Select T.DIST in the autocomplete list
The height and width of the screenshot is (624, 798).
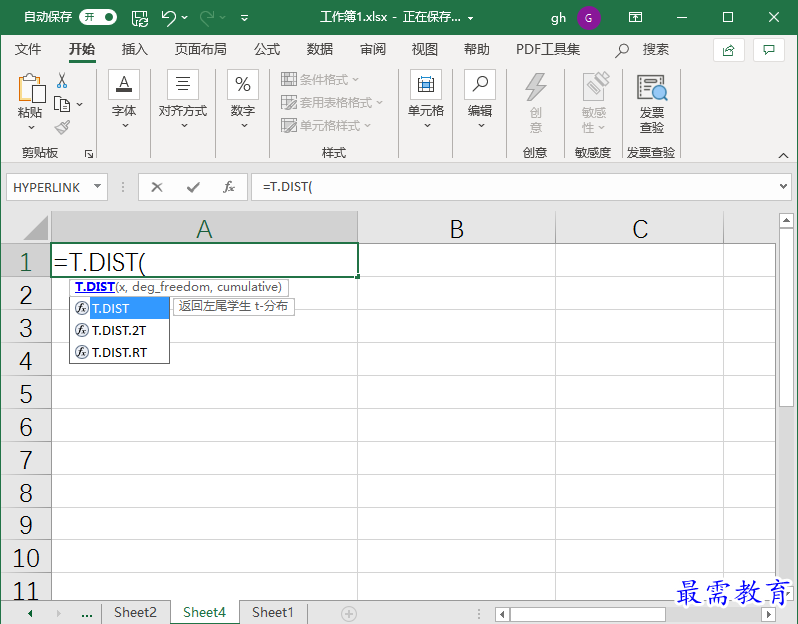coord(120,308)
